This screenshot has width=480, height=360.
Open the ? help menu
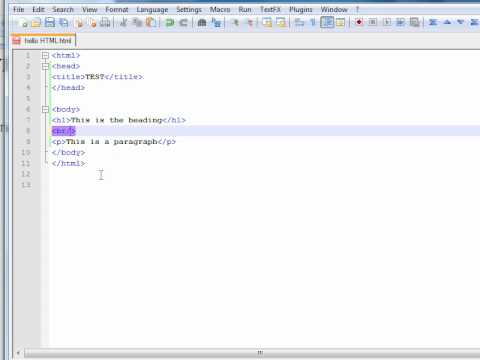point(357,9)
